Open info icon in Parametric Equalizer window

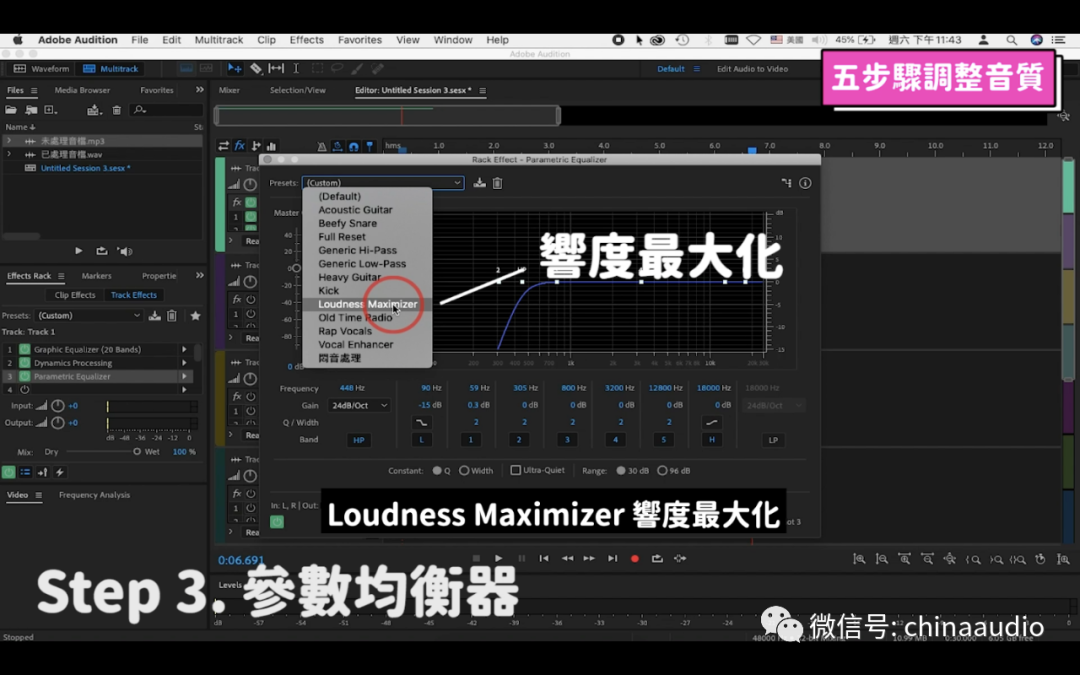[x=805, y=183]
